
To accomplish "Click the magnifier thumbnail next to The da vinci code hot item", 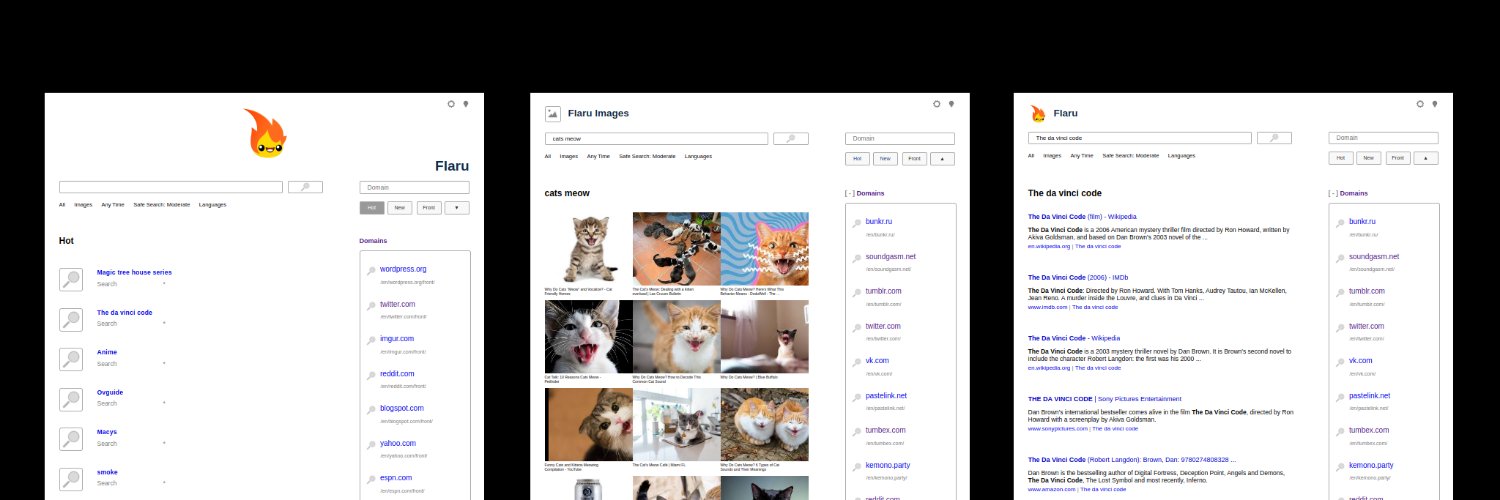I will pos(71,320).
